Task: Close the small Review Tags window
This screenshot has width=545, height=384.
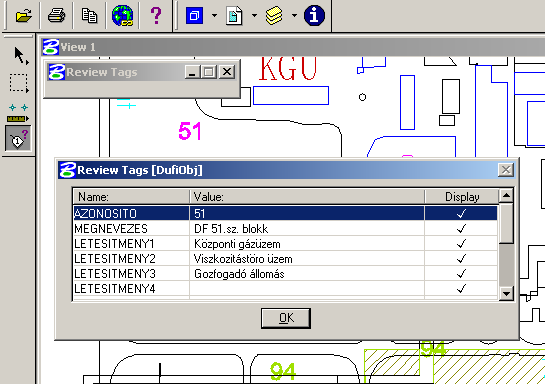Action: pos(227,72)
